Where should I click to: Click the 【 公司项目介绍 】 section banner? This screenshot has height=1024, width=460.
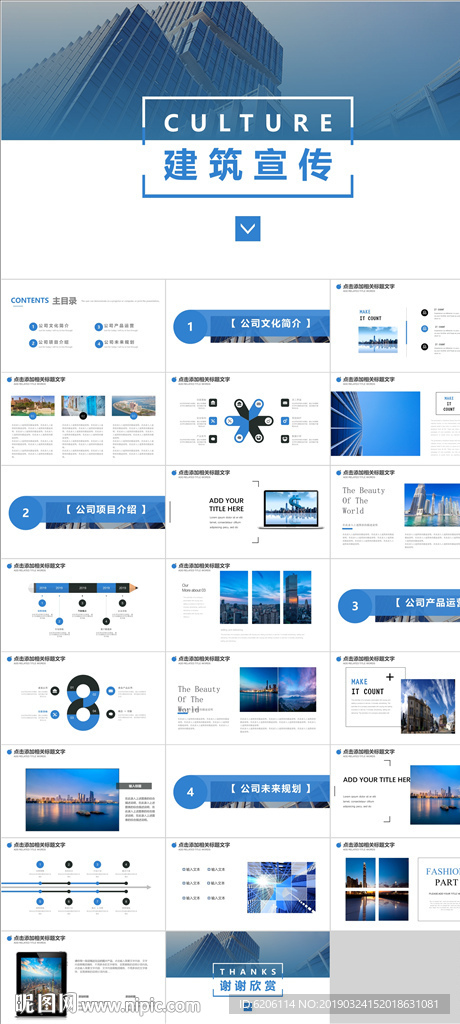pyautogui.click(x=105, y=509)
